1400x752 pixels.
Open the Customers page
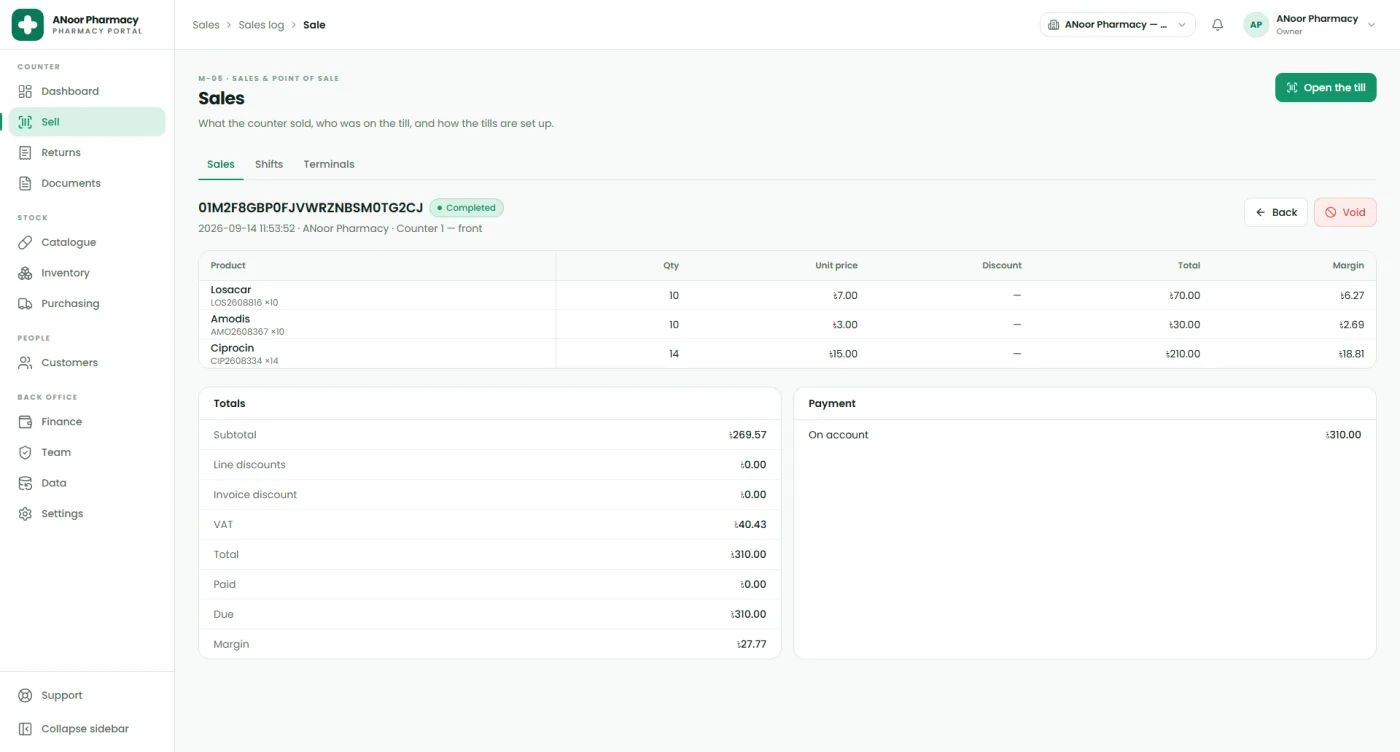pyautogui.click(x=87, y=362)
